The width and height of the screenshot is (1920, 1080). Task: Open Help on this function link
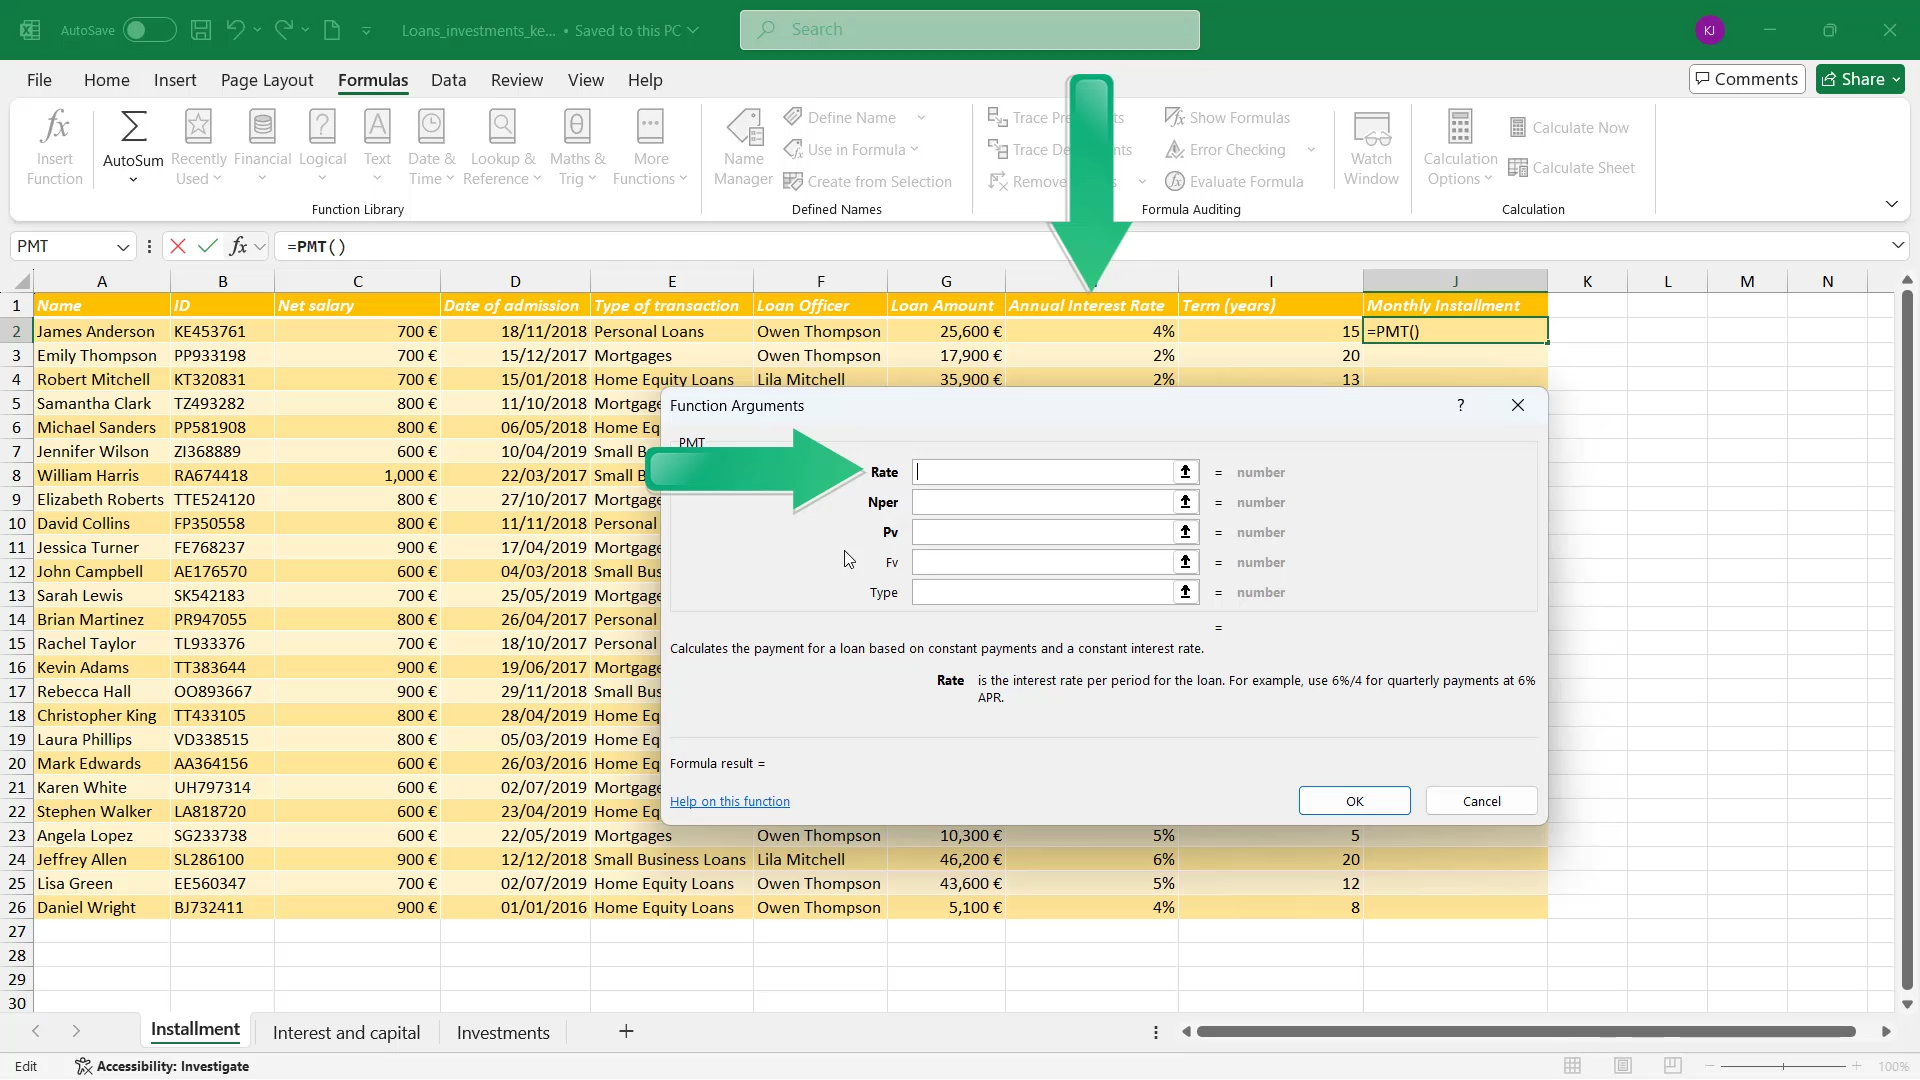pos(730,801)
